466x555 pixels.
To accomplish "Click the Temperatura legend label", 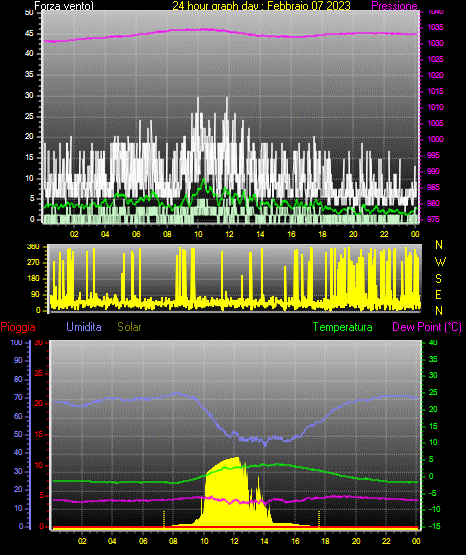I will tap(343, 327).
